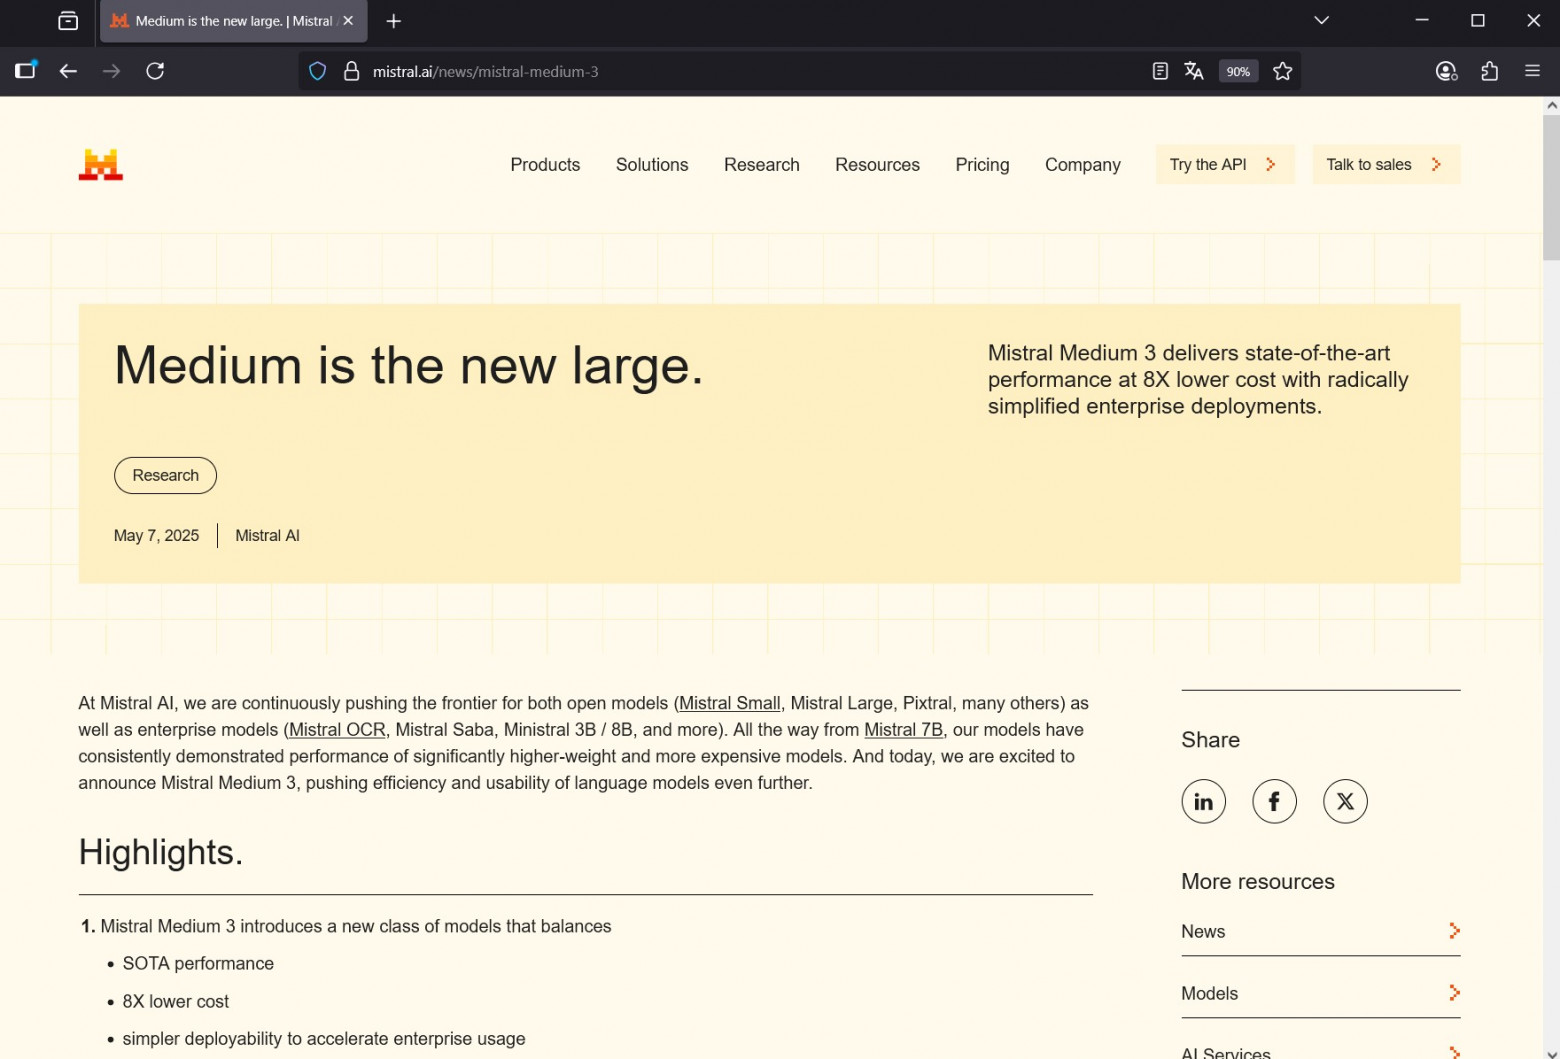Click Try the API button
The image size is (1560, 1059).
(x=1225, y=165)
